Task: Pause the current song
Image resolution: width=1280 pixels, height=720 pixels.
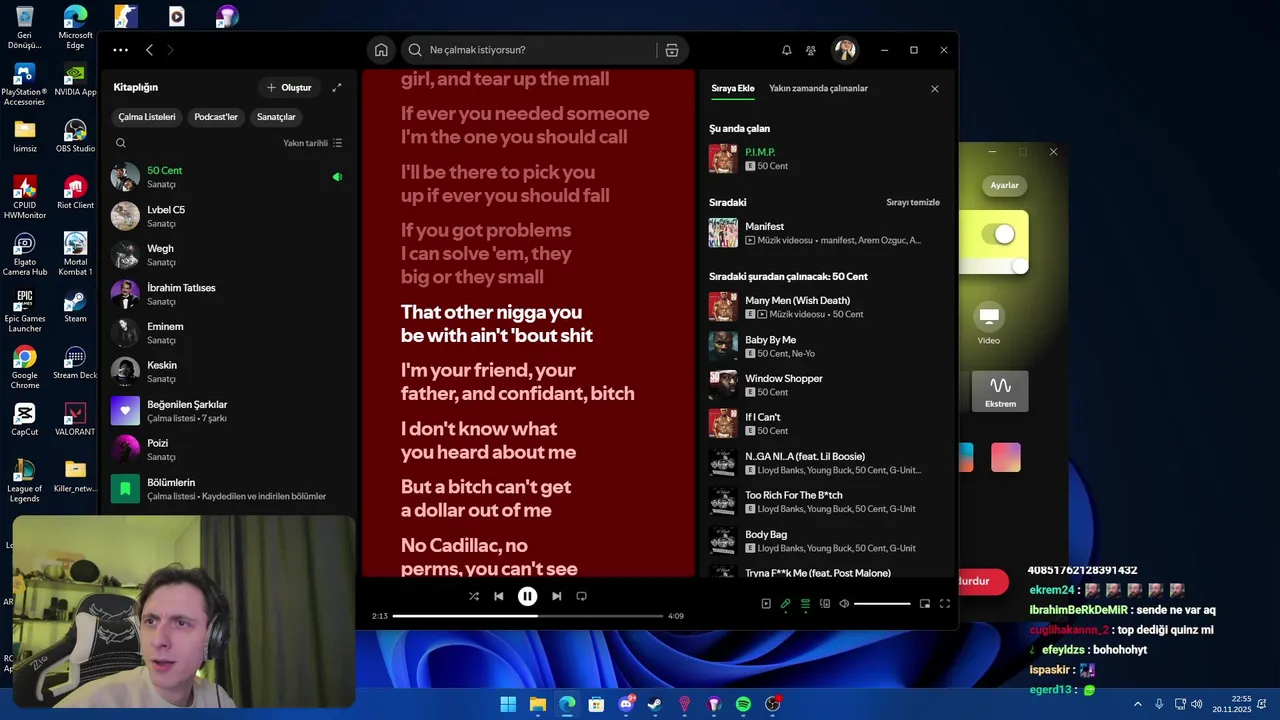Action: coord(527,596)
